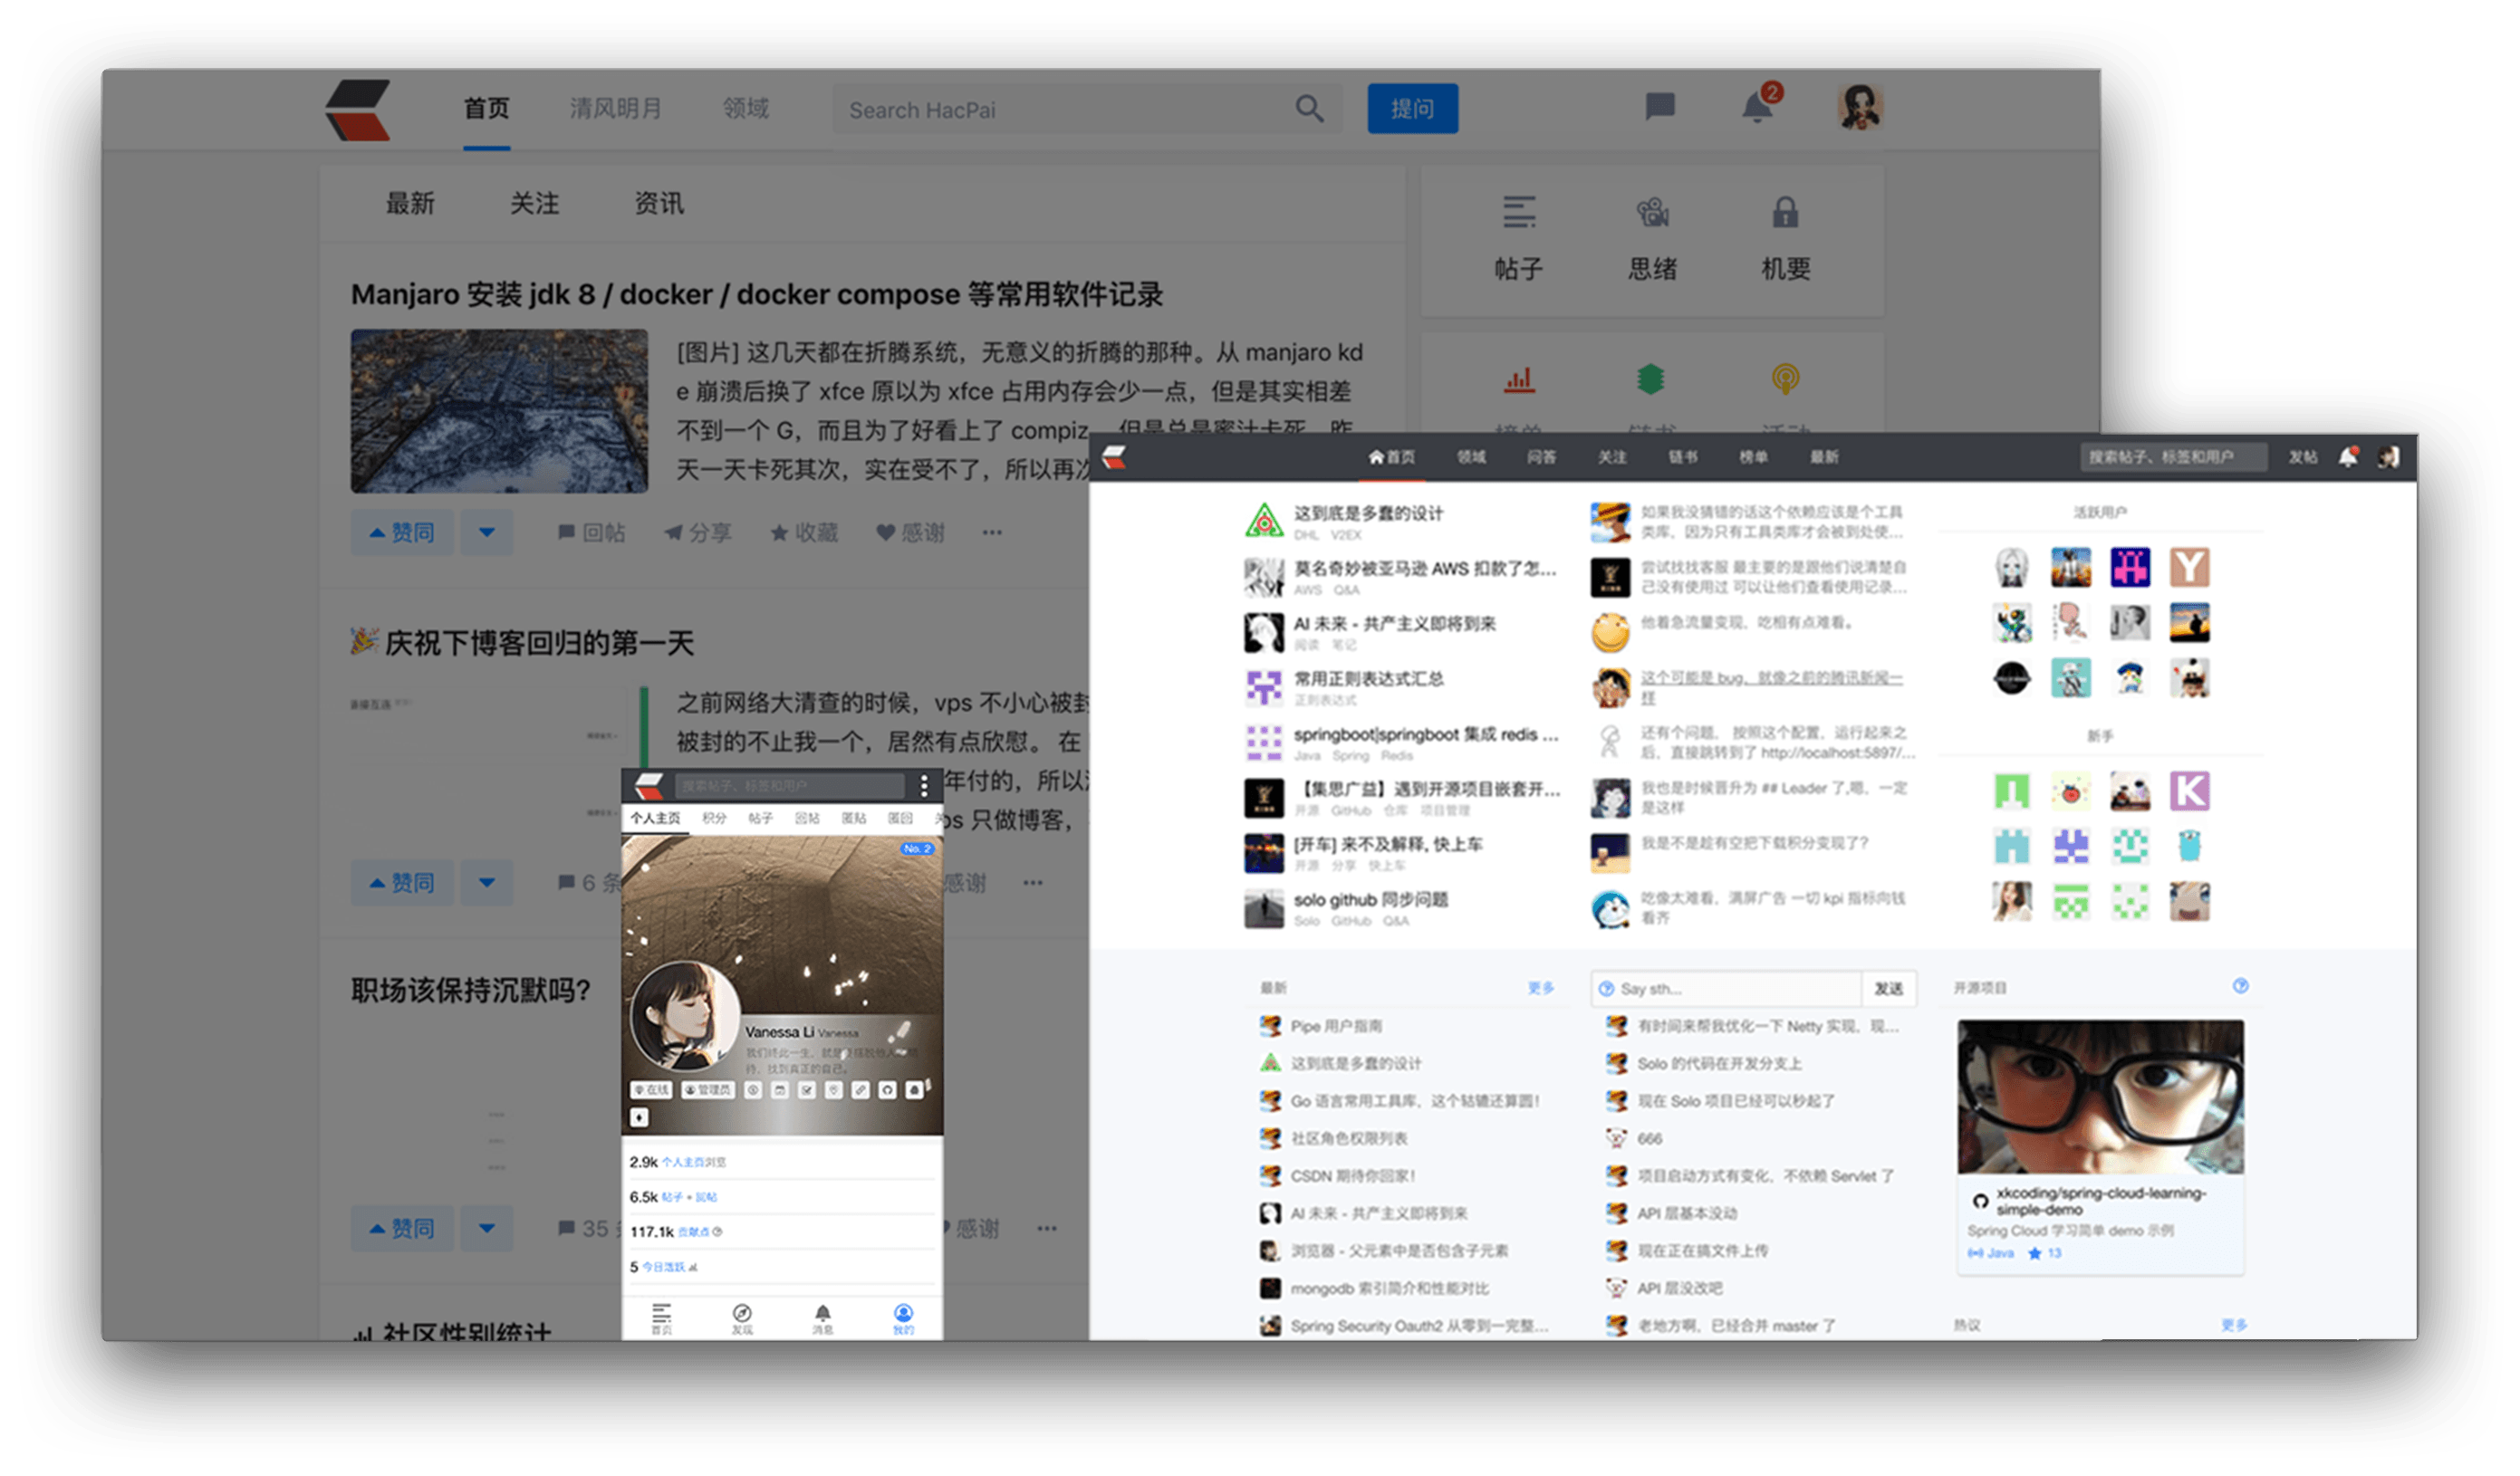Expand down-arrow beside 庆祝下博客 post's 赞同
Image resolution: width=2520 pixels, height=1476 pixels.
click(x=487, y=883)
